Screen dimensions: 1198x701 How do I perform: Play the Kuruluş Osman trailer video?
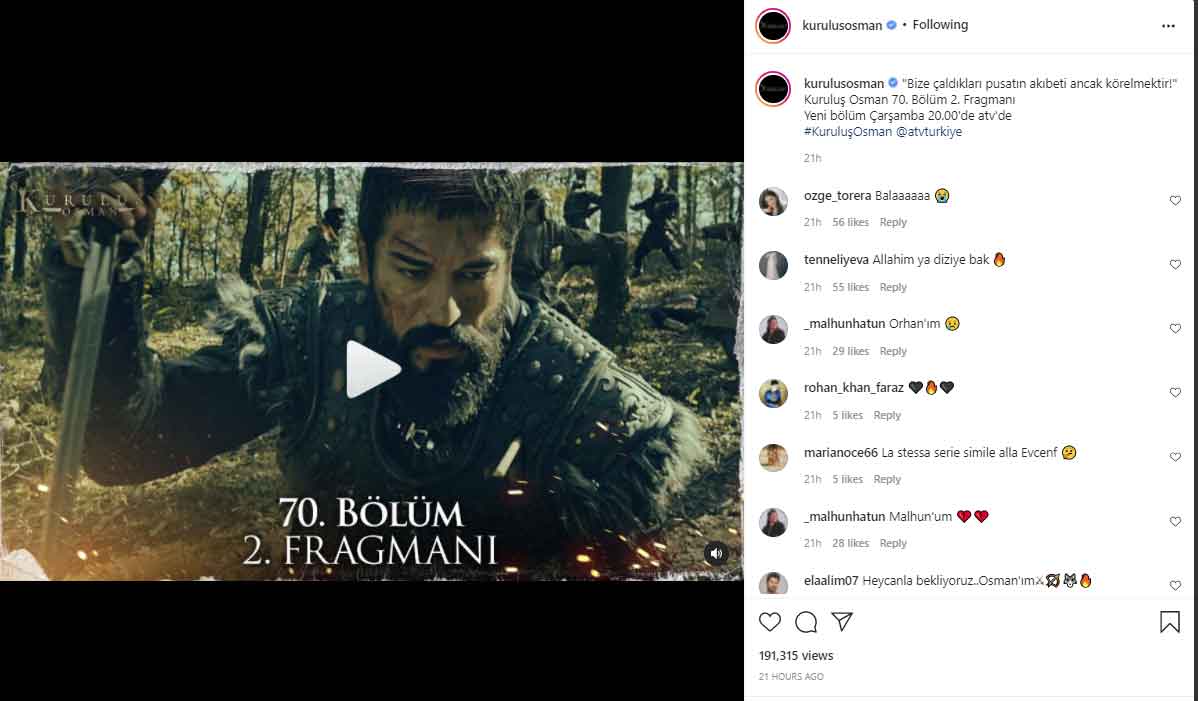click(373, 369)
